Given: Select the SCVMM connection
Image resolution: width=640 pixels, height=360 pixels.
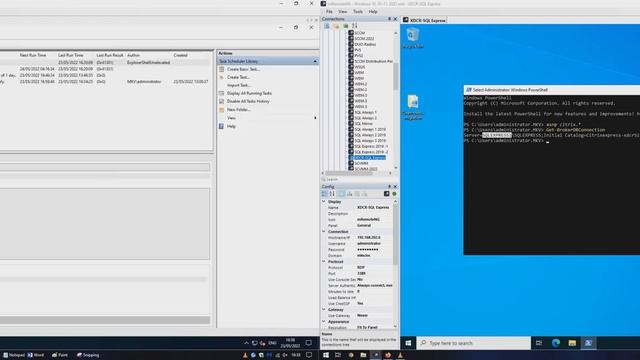Looking at the screenshot, I should click(361, 163).
